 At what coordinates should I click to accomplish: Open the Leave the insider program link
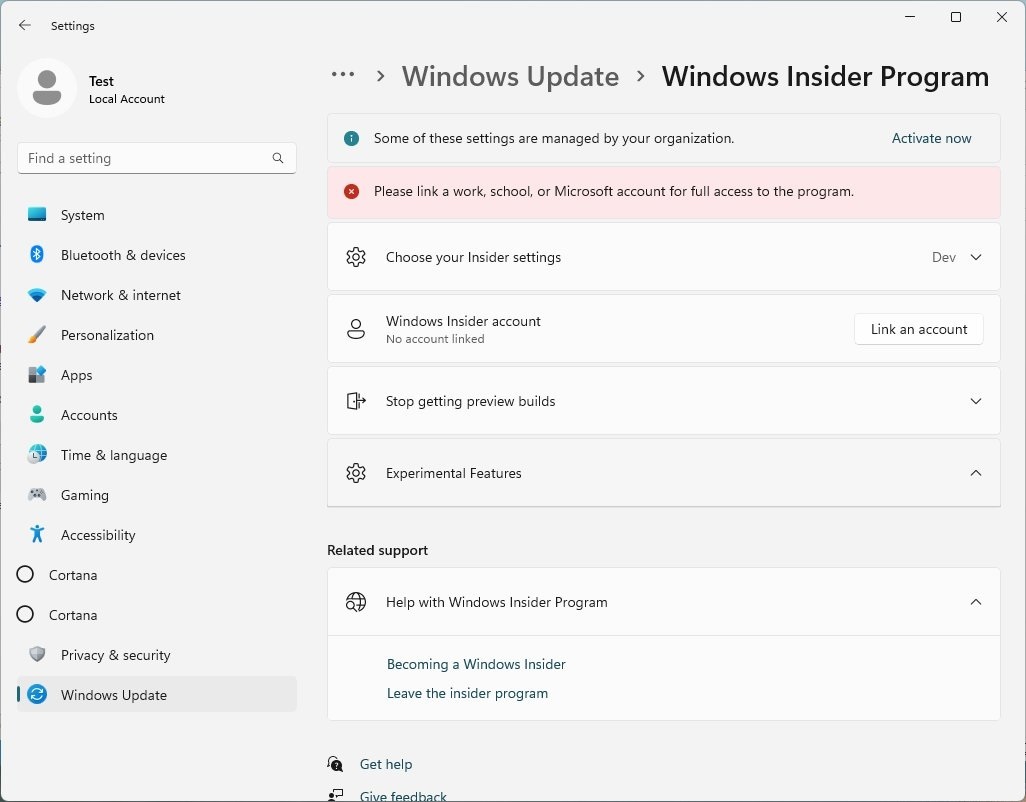pyautogui.click(x=467, y=692)
